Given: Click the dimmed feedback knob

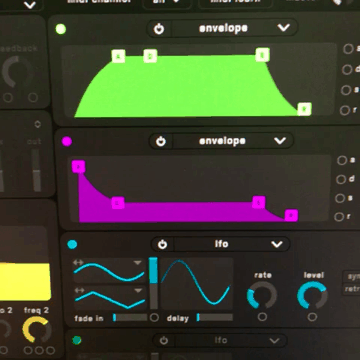Looking at the screenshot, I should (x=17, y=71).
